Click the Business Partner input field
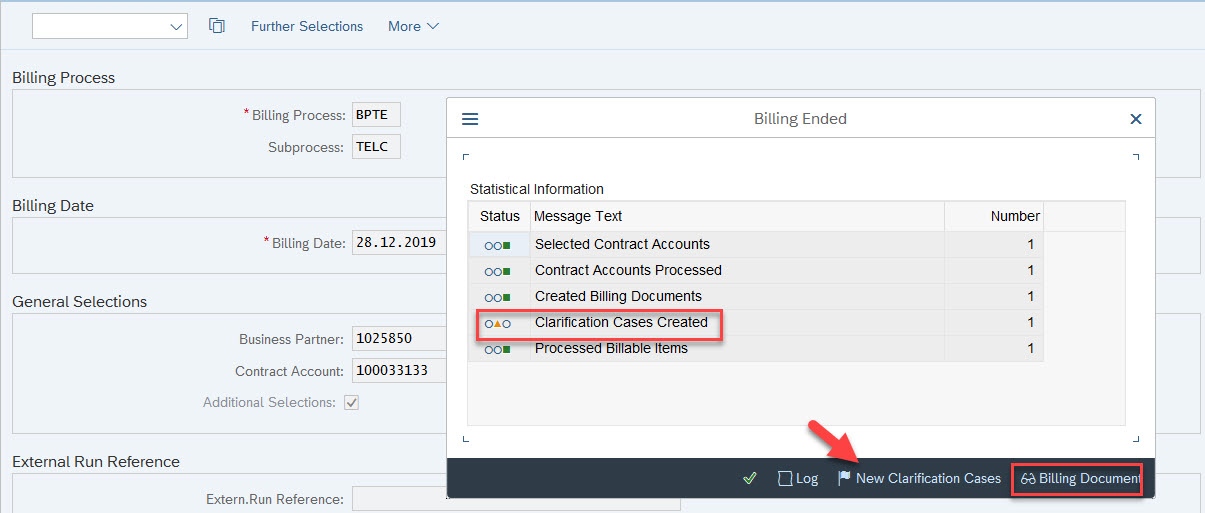This screenshot has width=1205, height=513. 399,339
